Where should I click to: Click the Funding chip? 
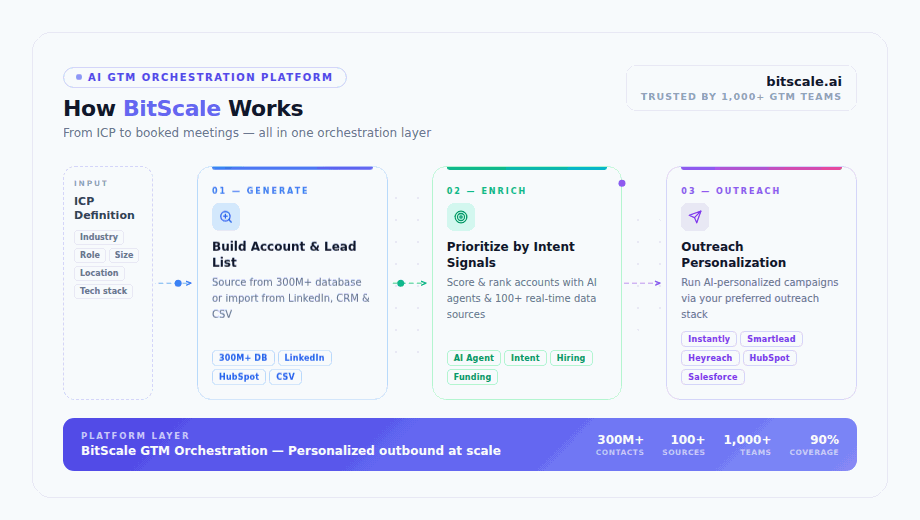click(x=472, y=377)
